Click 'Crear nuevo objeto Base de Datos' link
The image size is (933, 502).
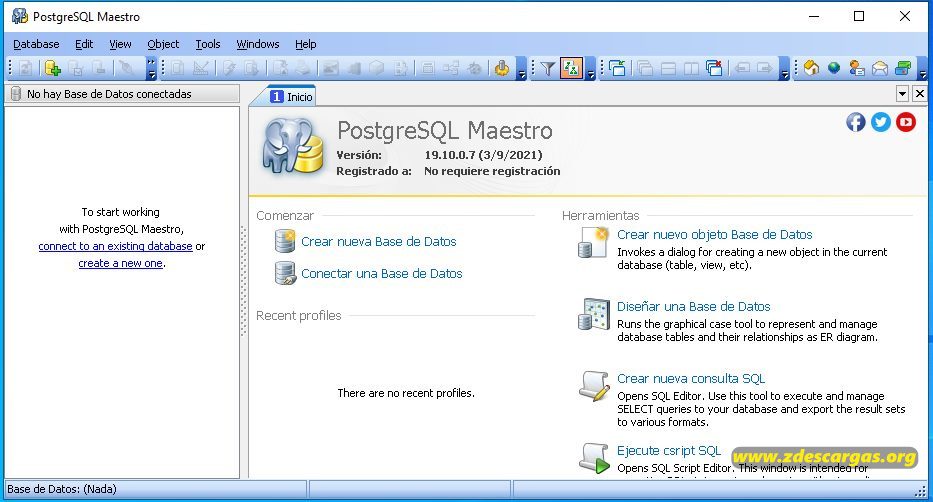[715, 234]
